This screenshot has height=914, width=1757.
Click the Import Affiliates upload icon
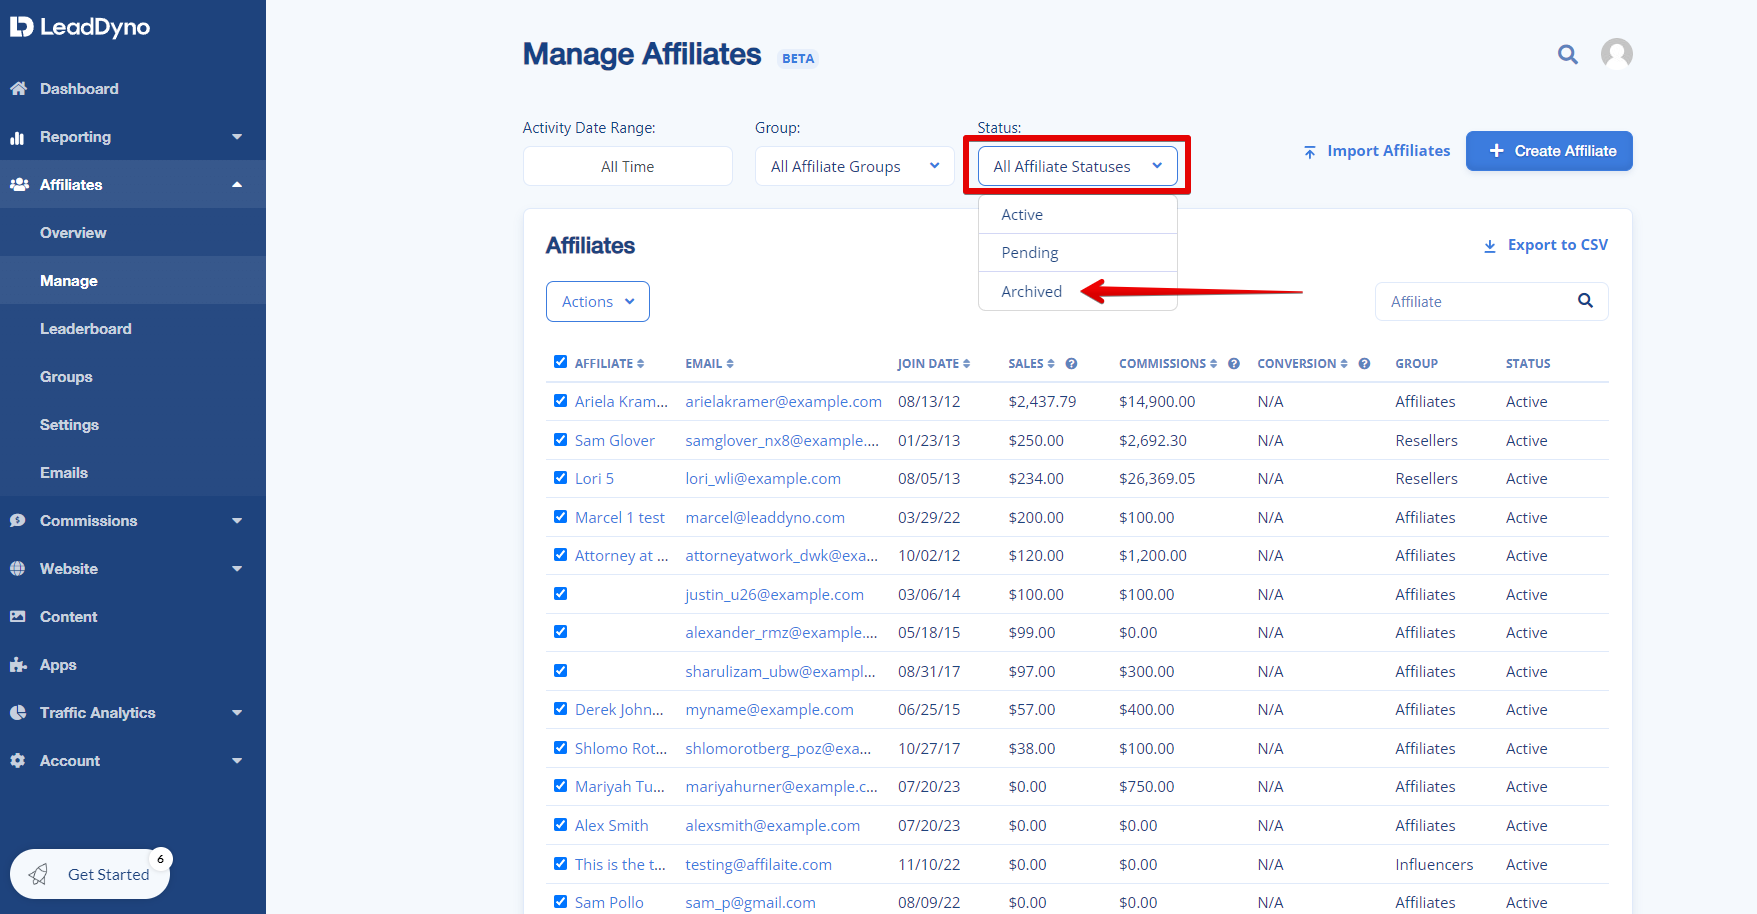[1310, 152]
